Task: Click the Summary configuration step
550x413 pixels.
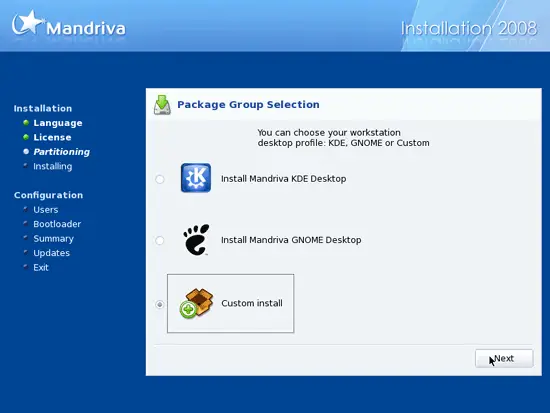Action: 53,239
